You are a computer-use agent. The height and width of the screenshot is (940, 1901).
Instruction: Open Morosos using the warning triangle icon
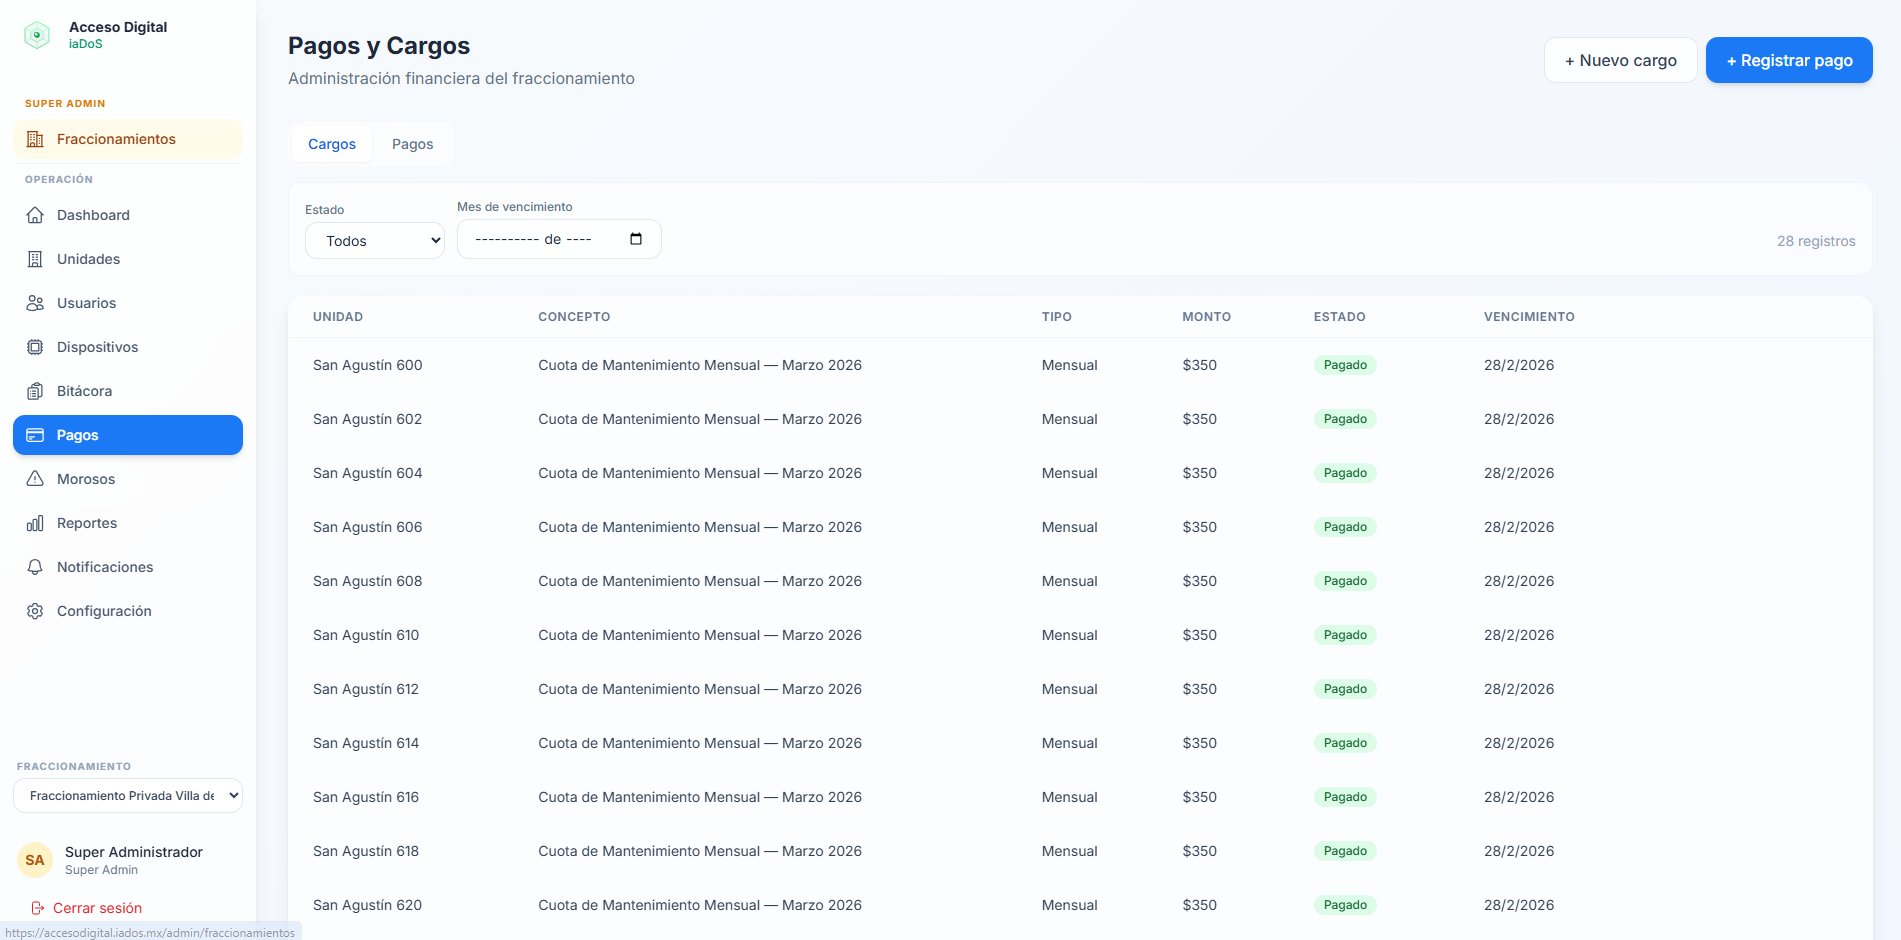point(35,479)
